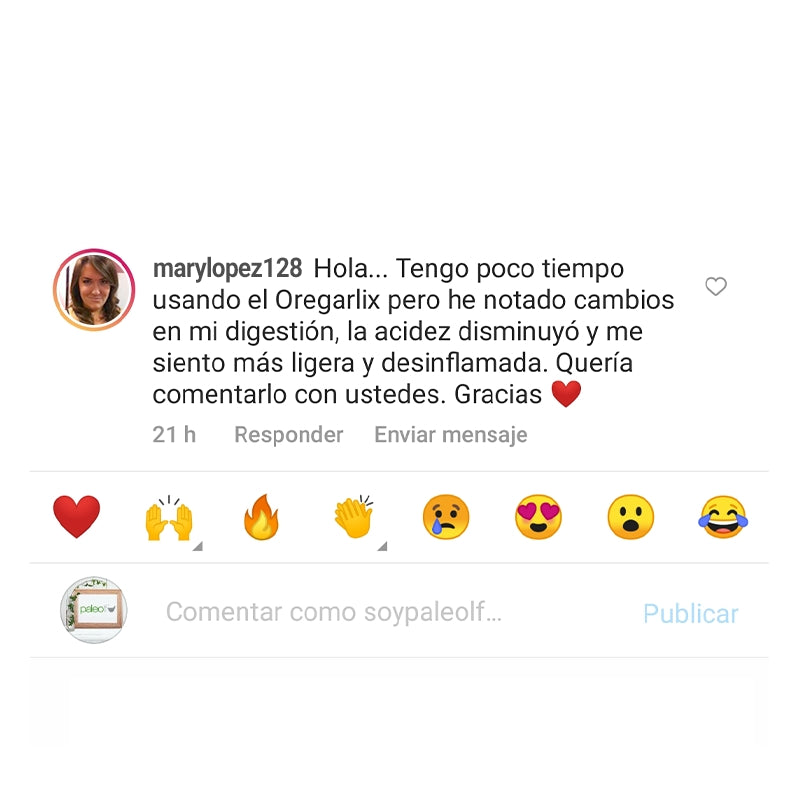The width and height of the screenshot is (800, 800).
Task: Open the soypaleo account avatar
Action: [x=93, y=610]
